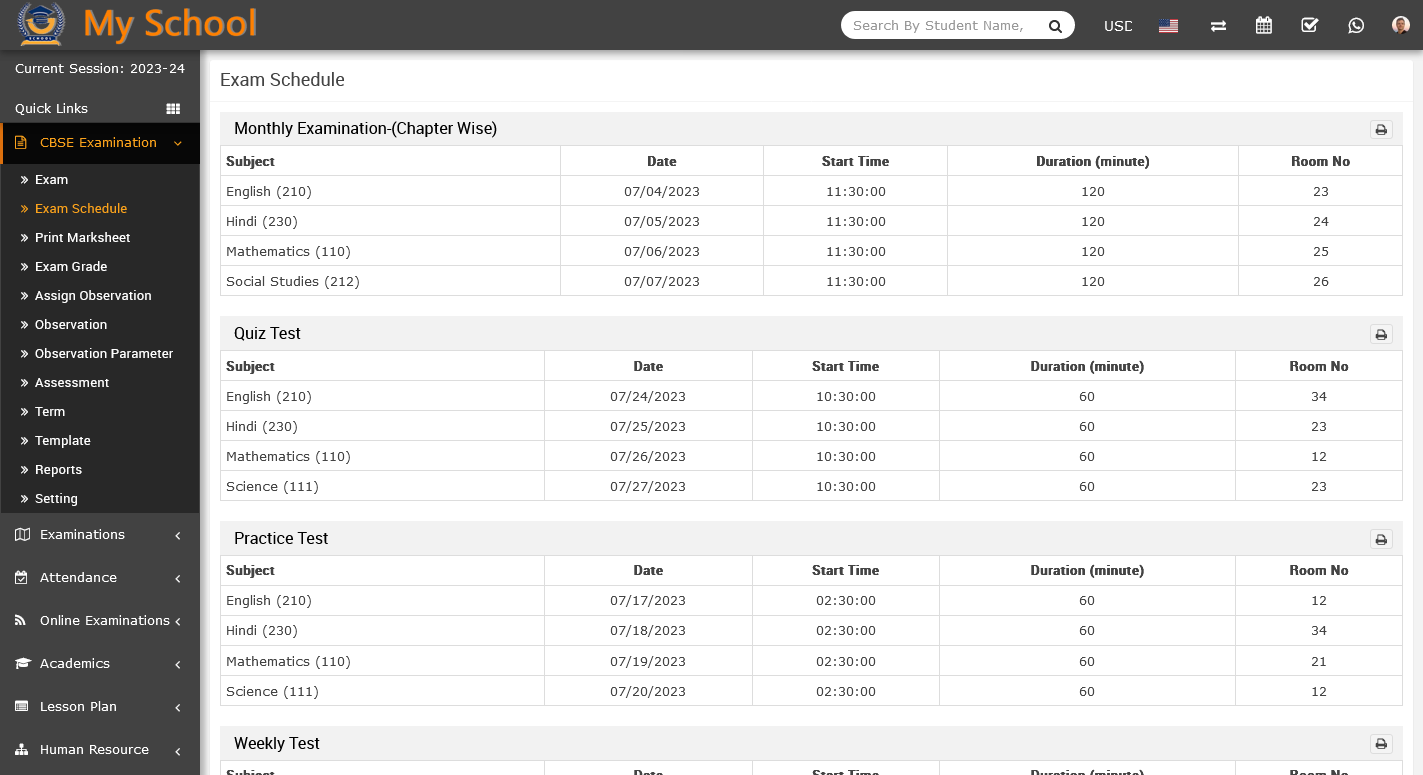Open WhatsApp messaging icon
This screenshot has height=775, width=1423.
(x=1356, y=26)
